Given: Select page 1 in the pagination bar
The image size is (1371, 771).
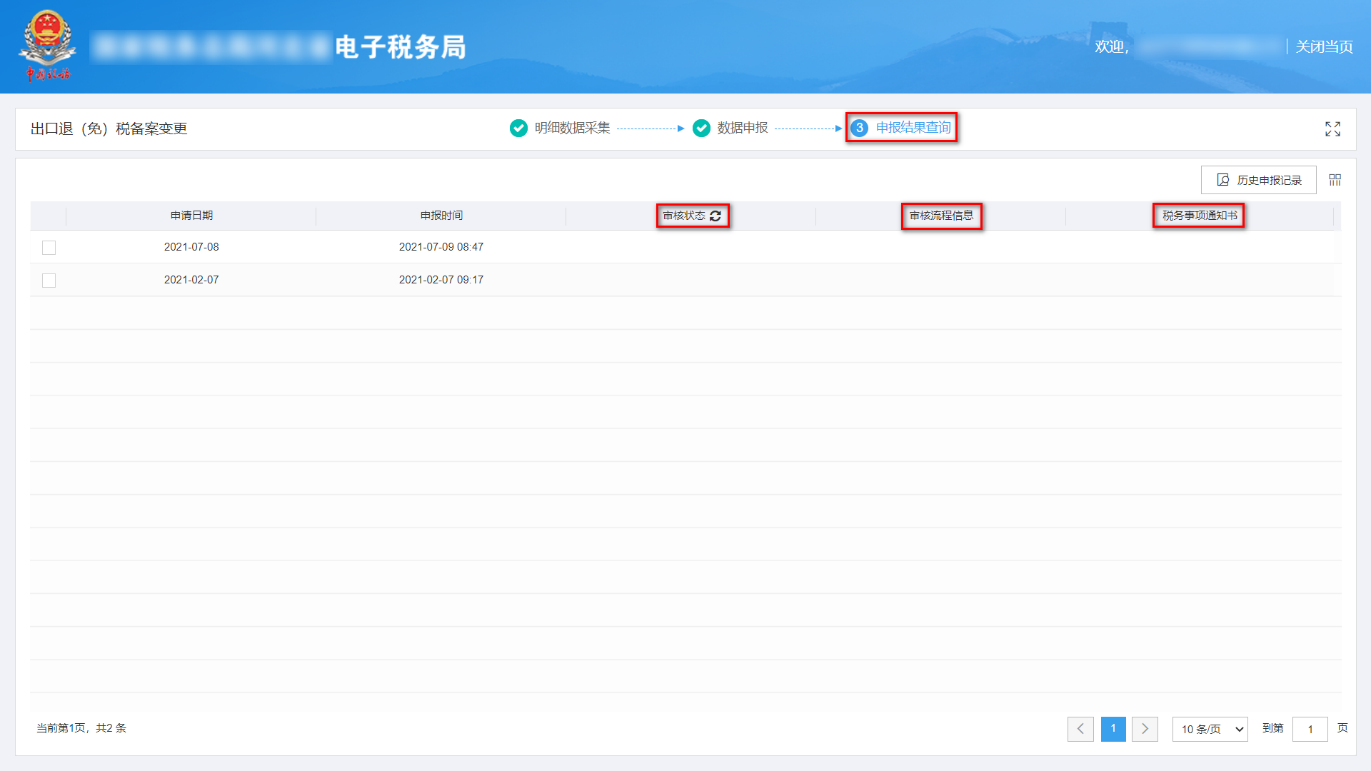Looking at the screenshot, I should 1112,729.
